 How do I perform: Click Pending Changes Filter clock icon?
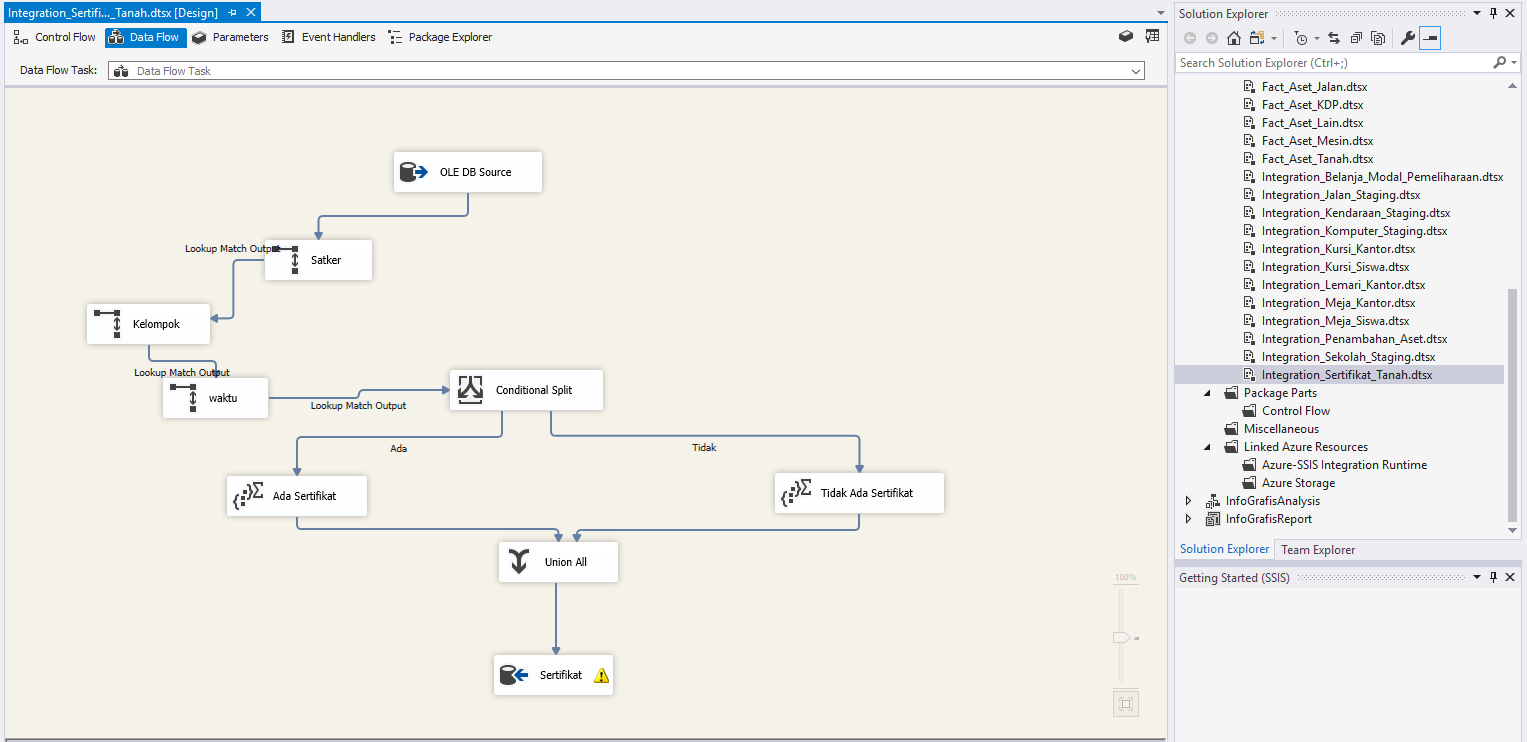click(1301, 38)
